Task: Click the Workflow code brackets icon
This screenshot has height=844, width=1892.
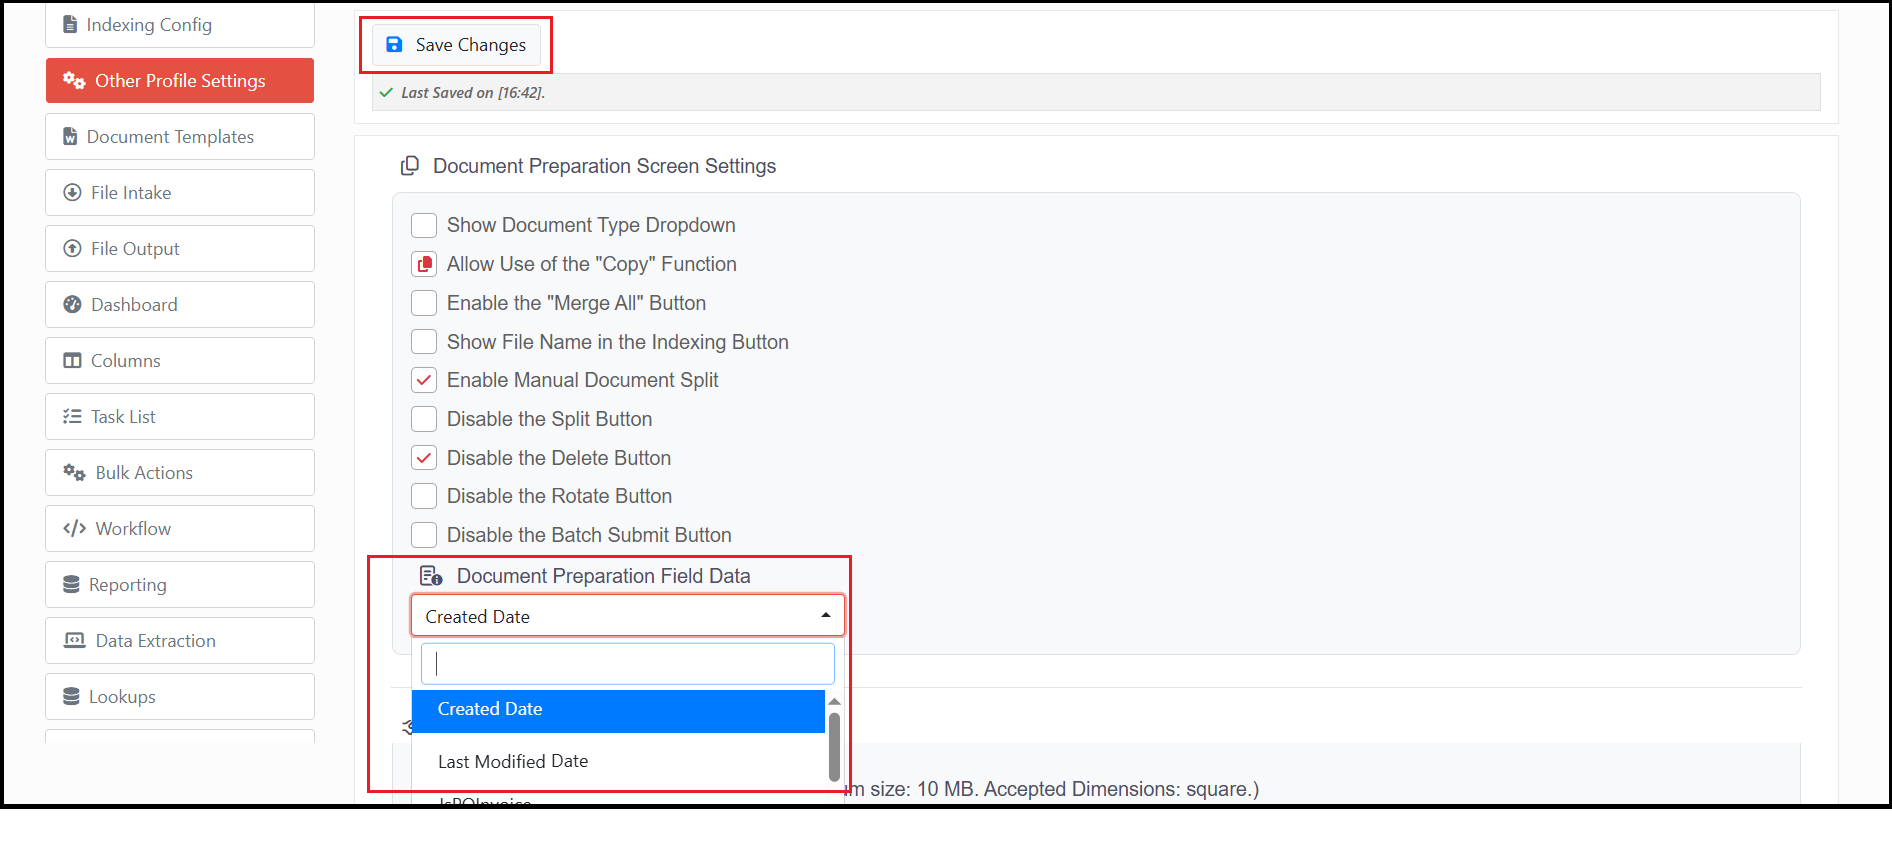Action: [x=74, y=528]
